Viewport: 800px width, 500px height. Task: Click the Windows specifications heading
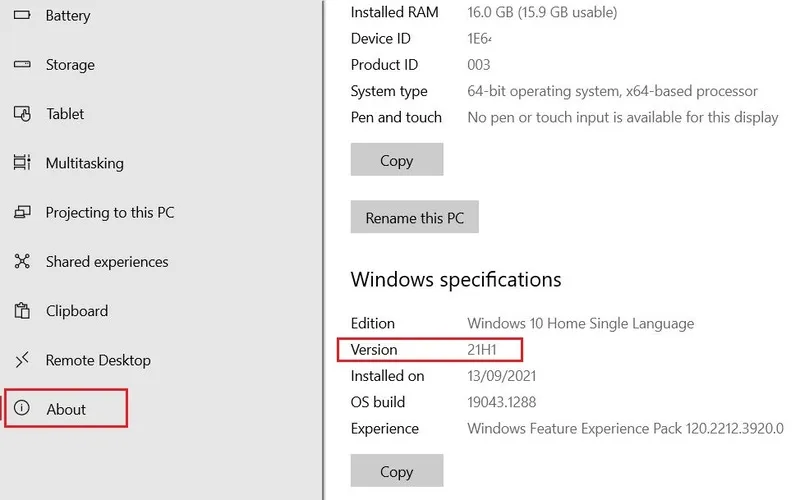click(456, 280)
